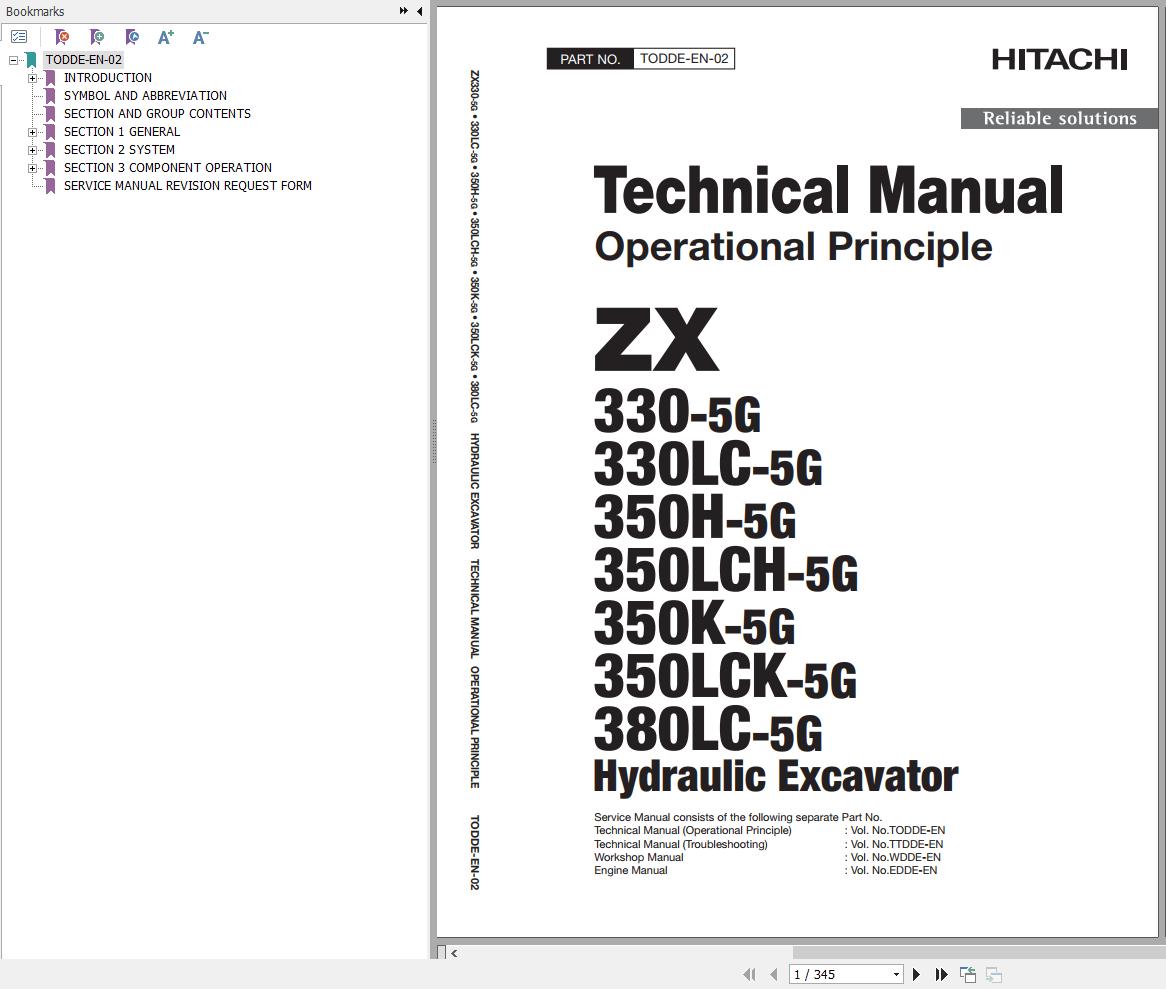
Task: Expand the bookmarks panel double-arrow icon
Action: 404,11
